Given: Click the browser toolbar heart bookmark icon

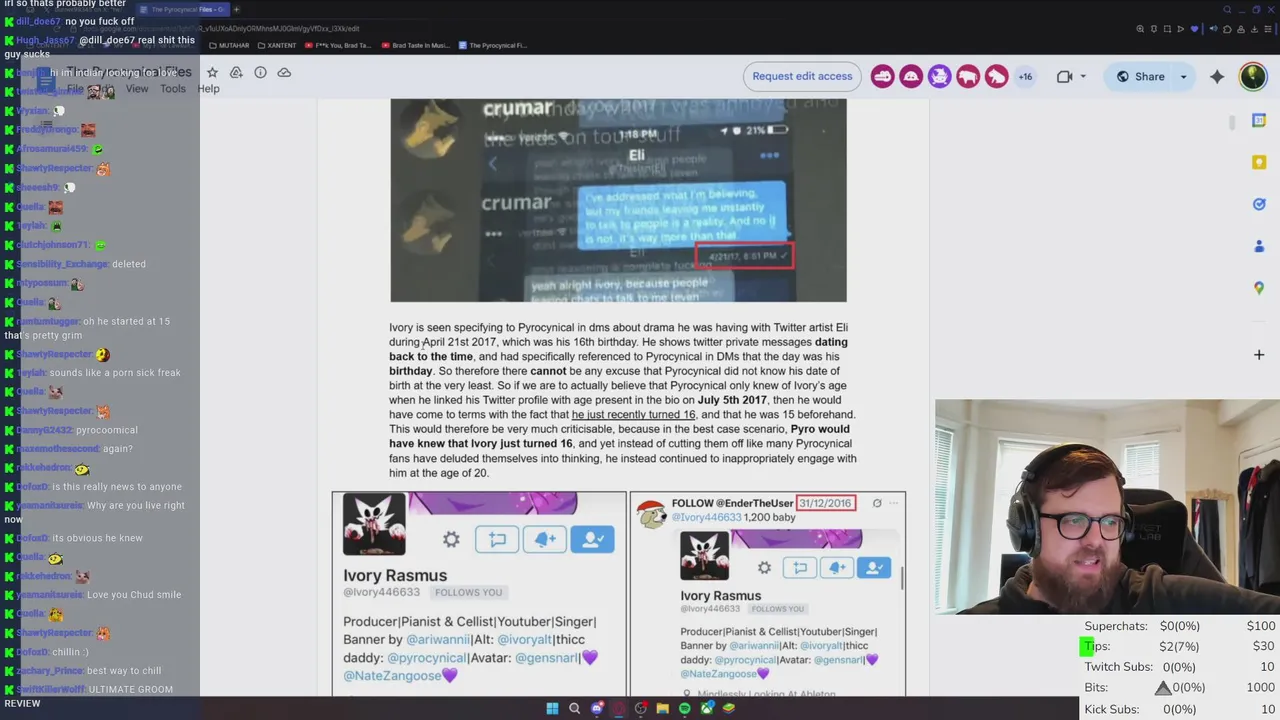Looking at the screenshot, I should (1194, 29).
